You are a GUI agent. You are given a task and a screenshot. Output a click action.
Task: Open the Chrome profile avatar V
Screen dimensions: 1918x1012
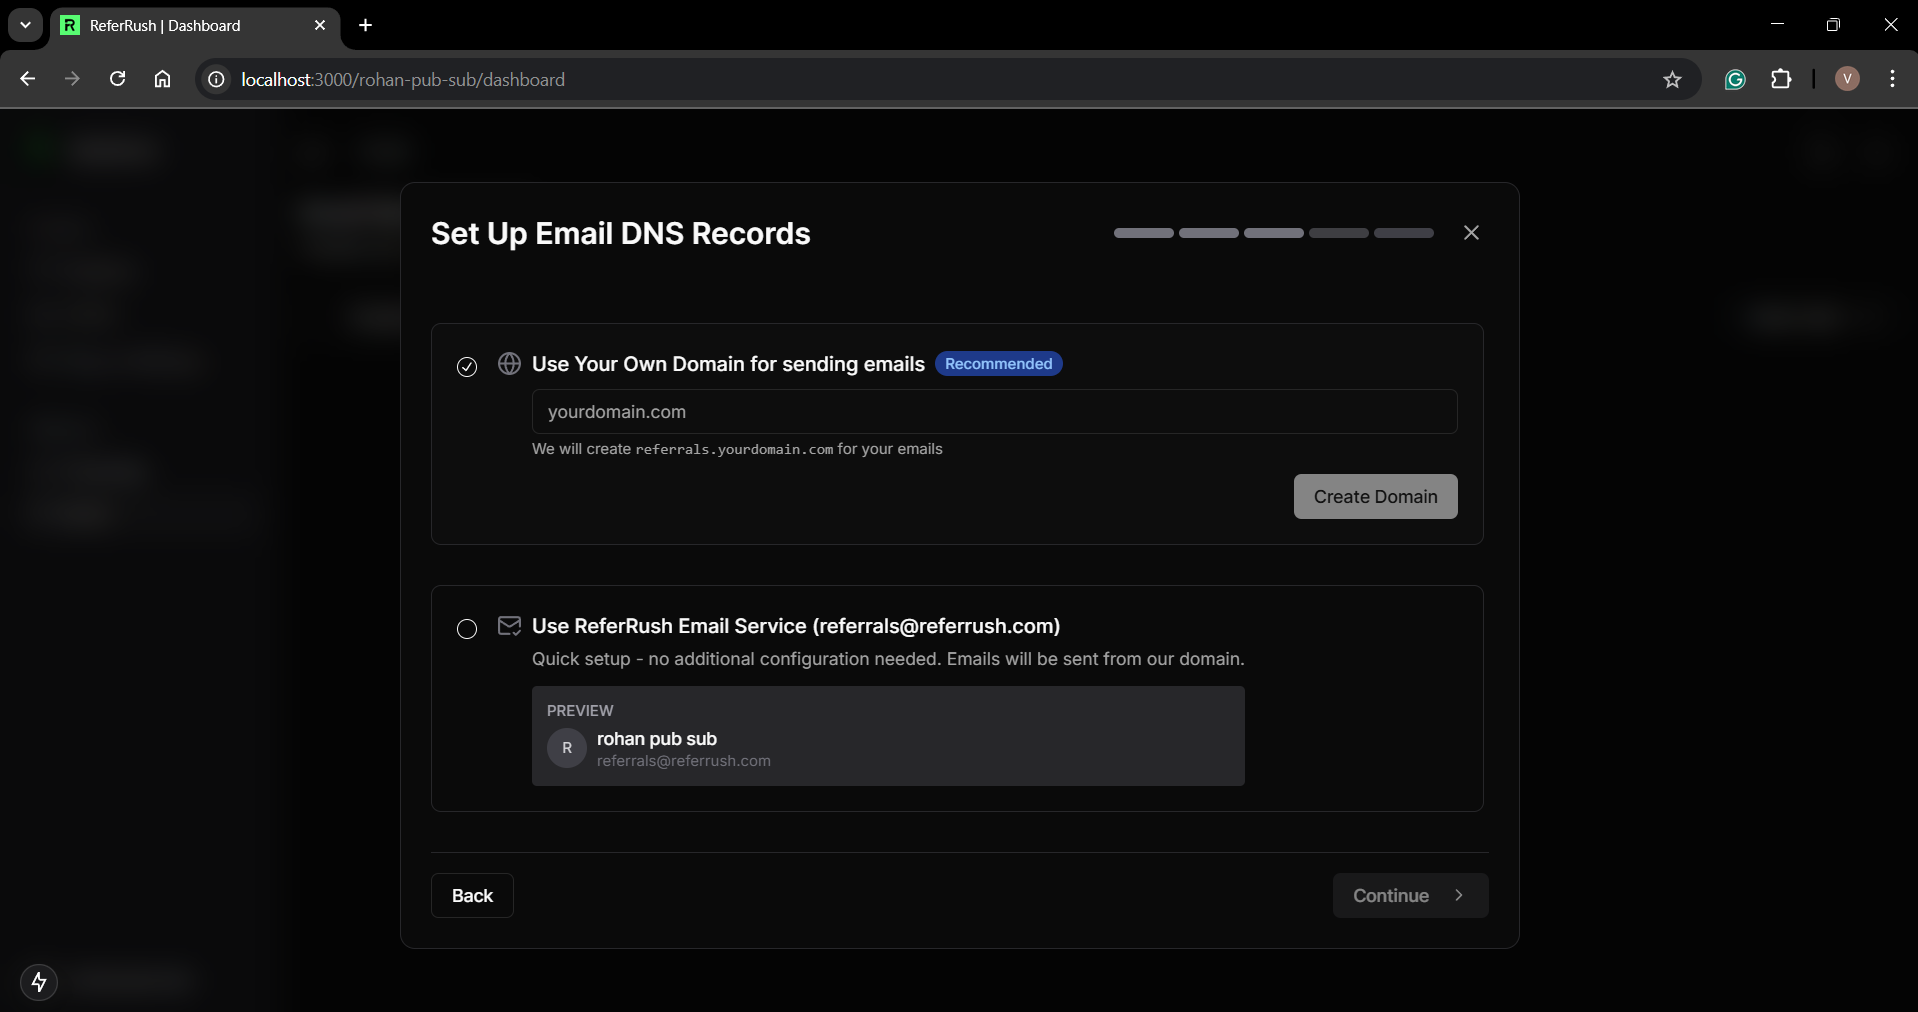(x=1847, y=79)
